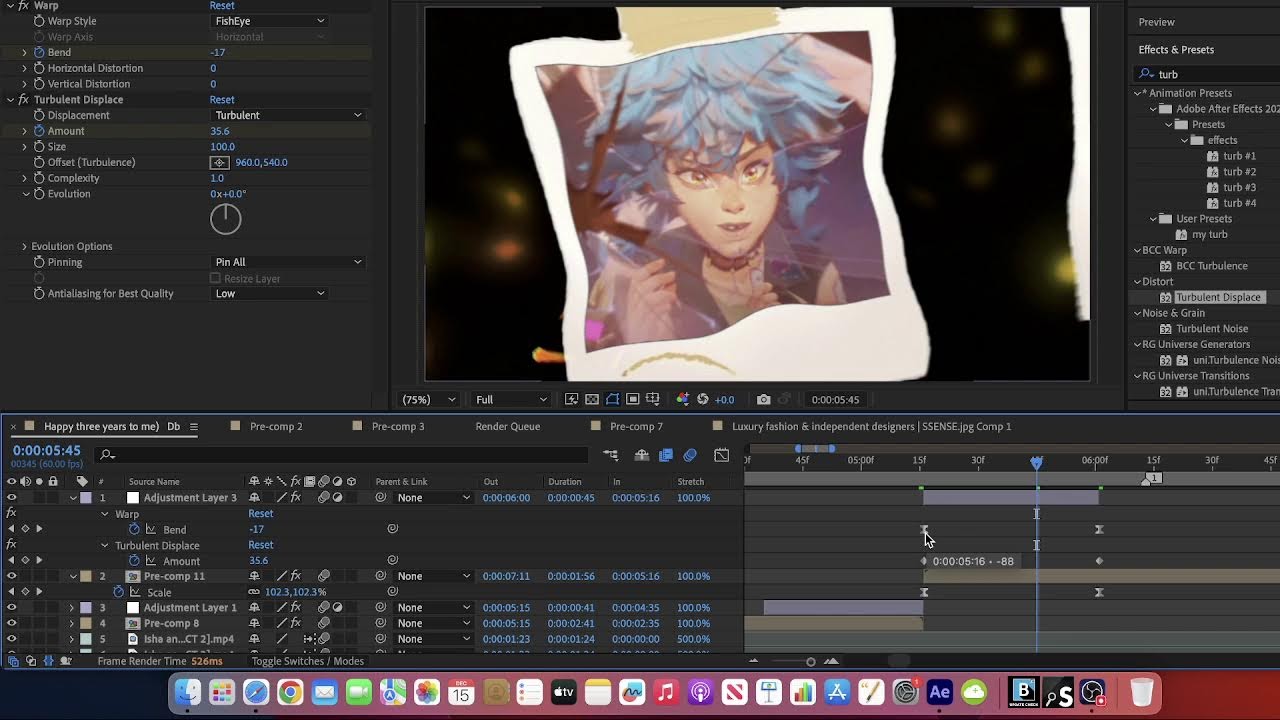Reset Turbulent Displace in Effect Controls
The image size is (1280, 720).
click(x=222, y=100)
